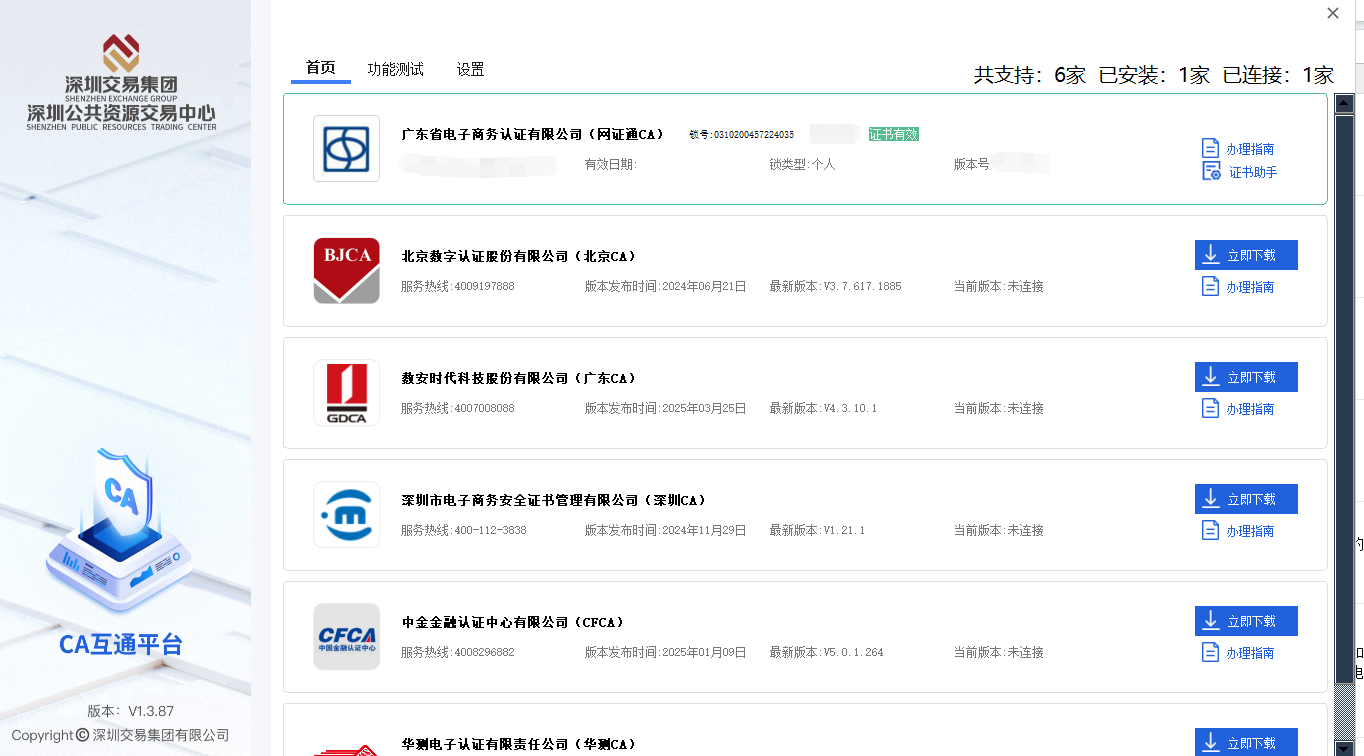Open 办理指南 for 北京CA
The width and height of the screenshot is (1364, 756).
pyautogui.click(x=1239, y=287)
